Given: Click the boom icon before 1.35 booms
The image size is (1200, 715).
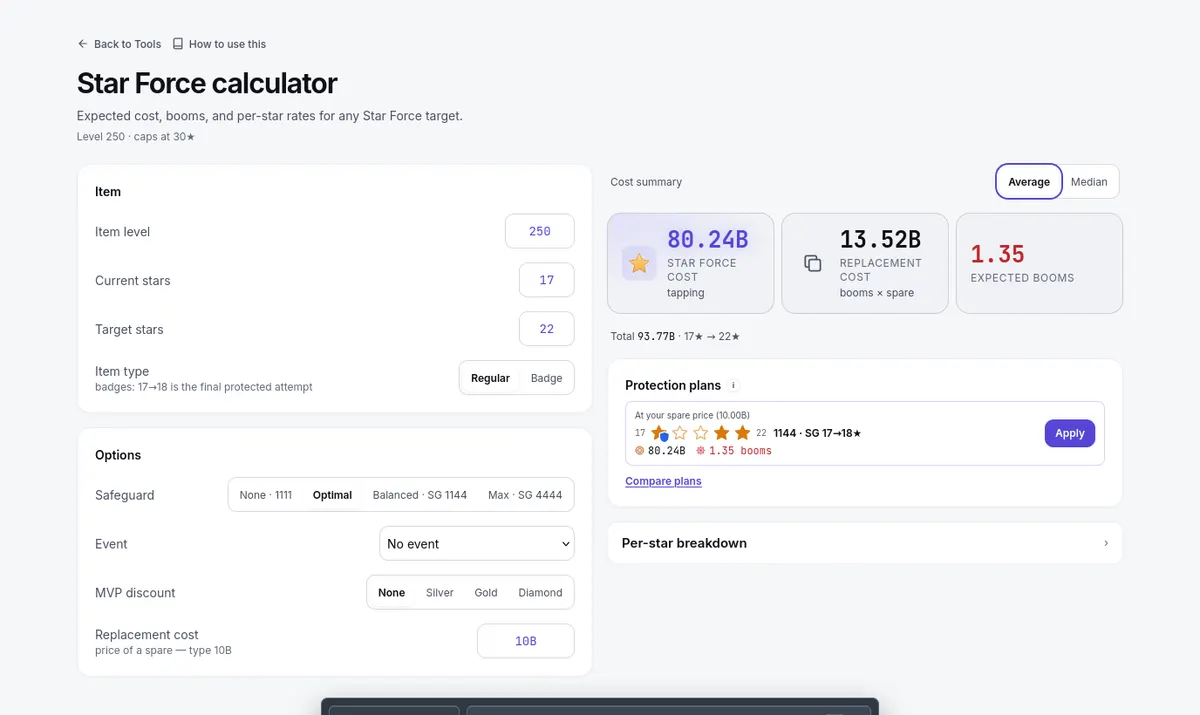Looking at the screenshot, I should pyautogui.click(x=701, y=451).
